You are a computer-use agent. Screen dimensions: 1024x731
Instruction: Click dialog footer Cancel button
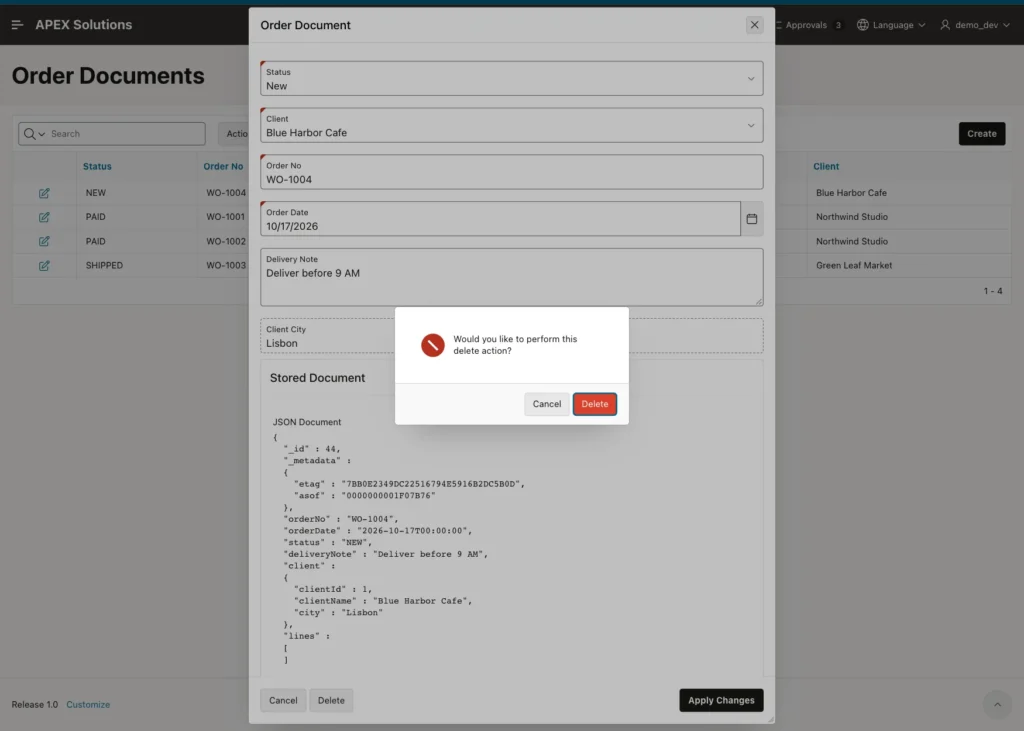pyautogui.click(x=283, y=700)
